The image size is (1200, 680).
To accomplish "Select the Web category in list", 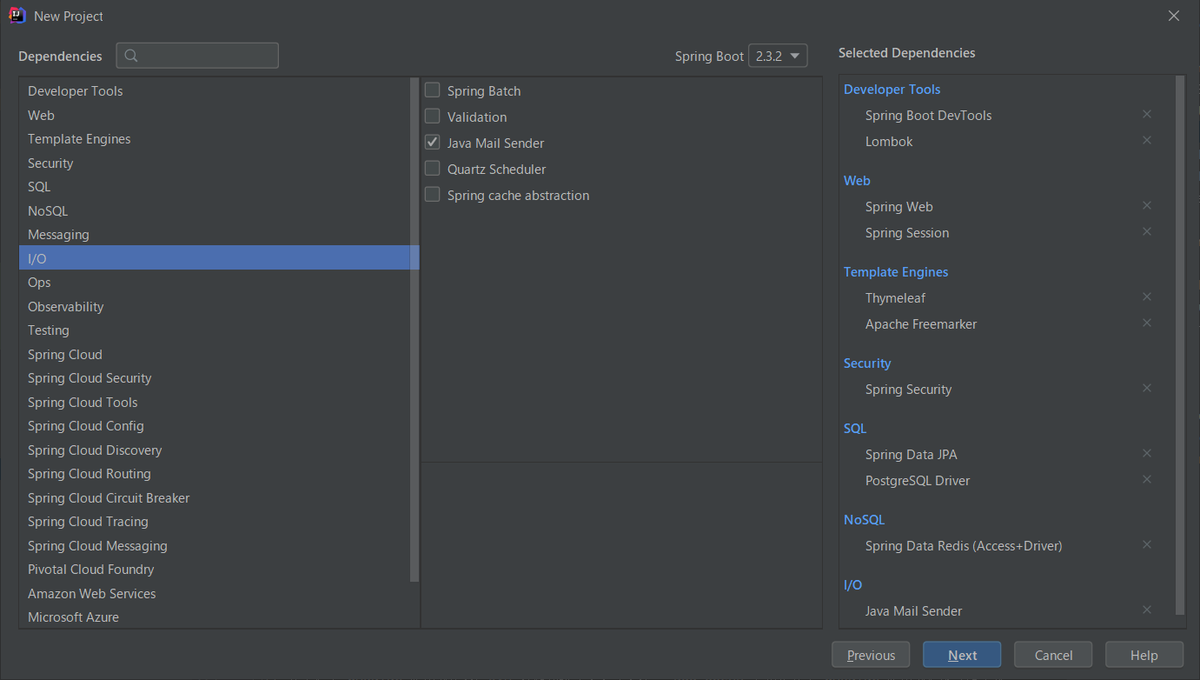I will click(x=214, y=115).
